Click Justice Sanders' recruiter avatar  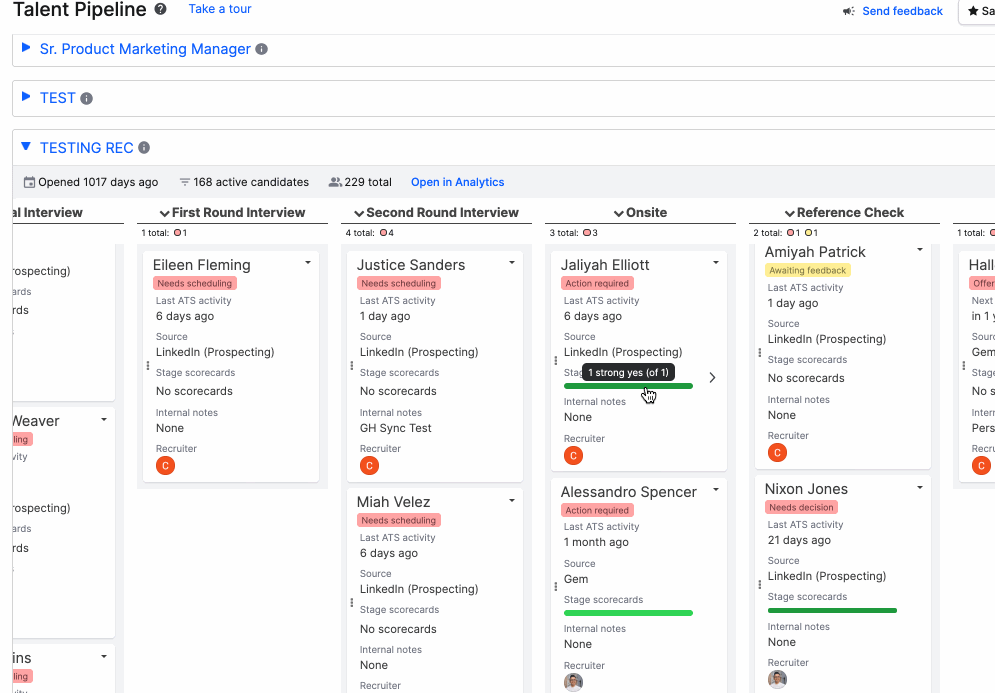(369, 465)
